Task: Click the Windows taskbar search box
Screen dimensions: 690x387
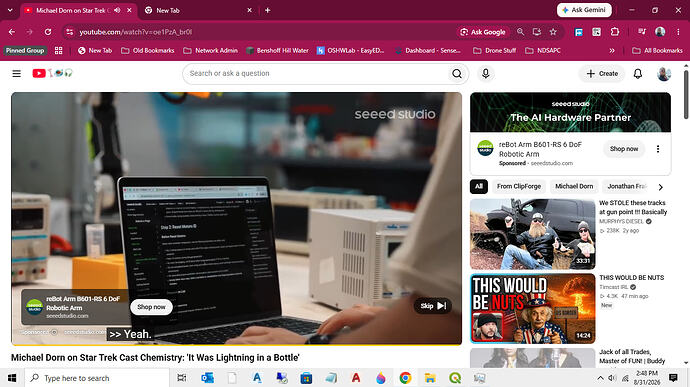Action: click(97, 378)
